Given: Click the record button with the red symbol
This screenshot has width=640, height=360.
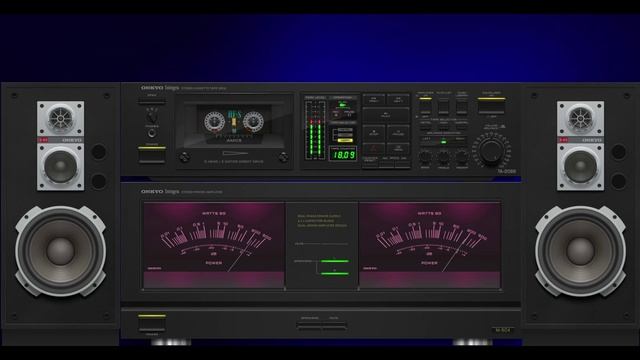Looking at the screenshot, I should pyautogui.click(x=374, y=149).
